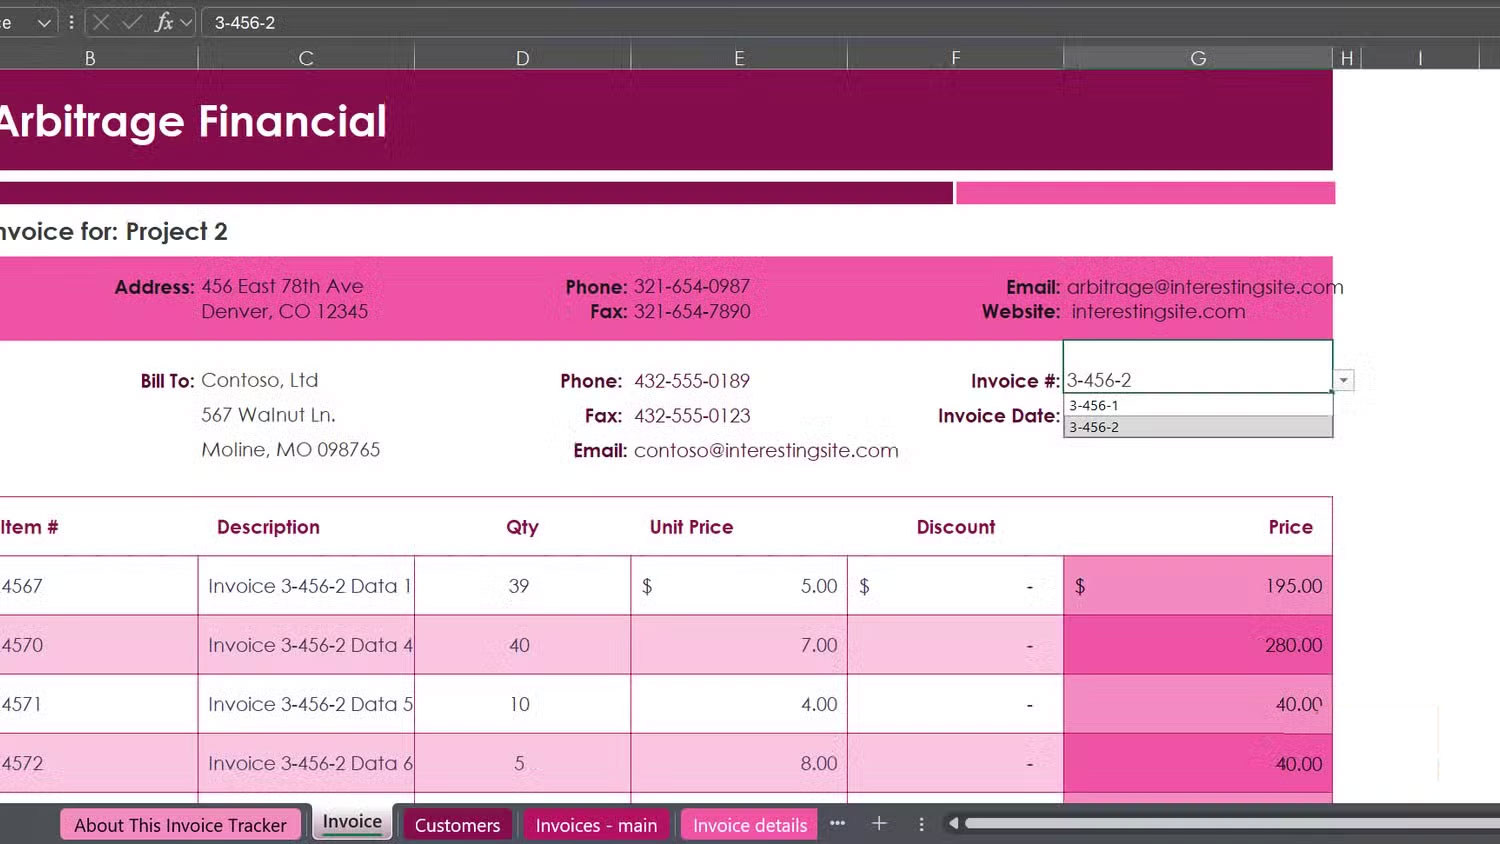Click the Enter checkmark icon in formula bar
The height and width of the screenshot is (844, 1500).
133,22
